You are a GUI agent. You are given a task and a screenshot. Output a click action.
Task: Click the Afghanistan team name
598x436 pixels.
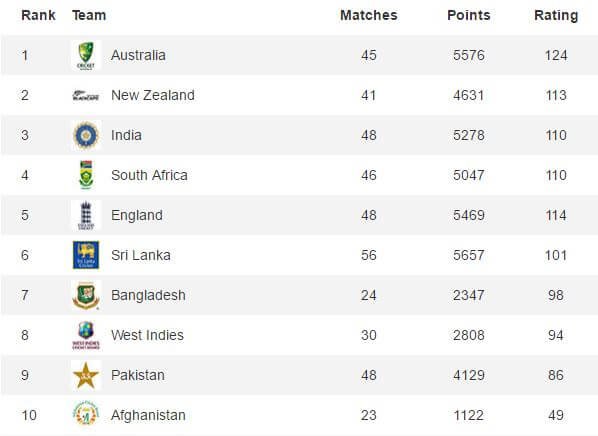(148, 415)
